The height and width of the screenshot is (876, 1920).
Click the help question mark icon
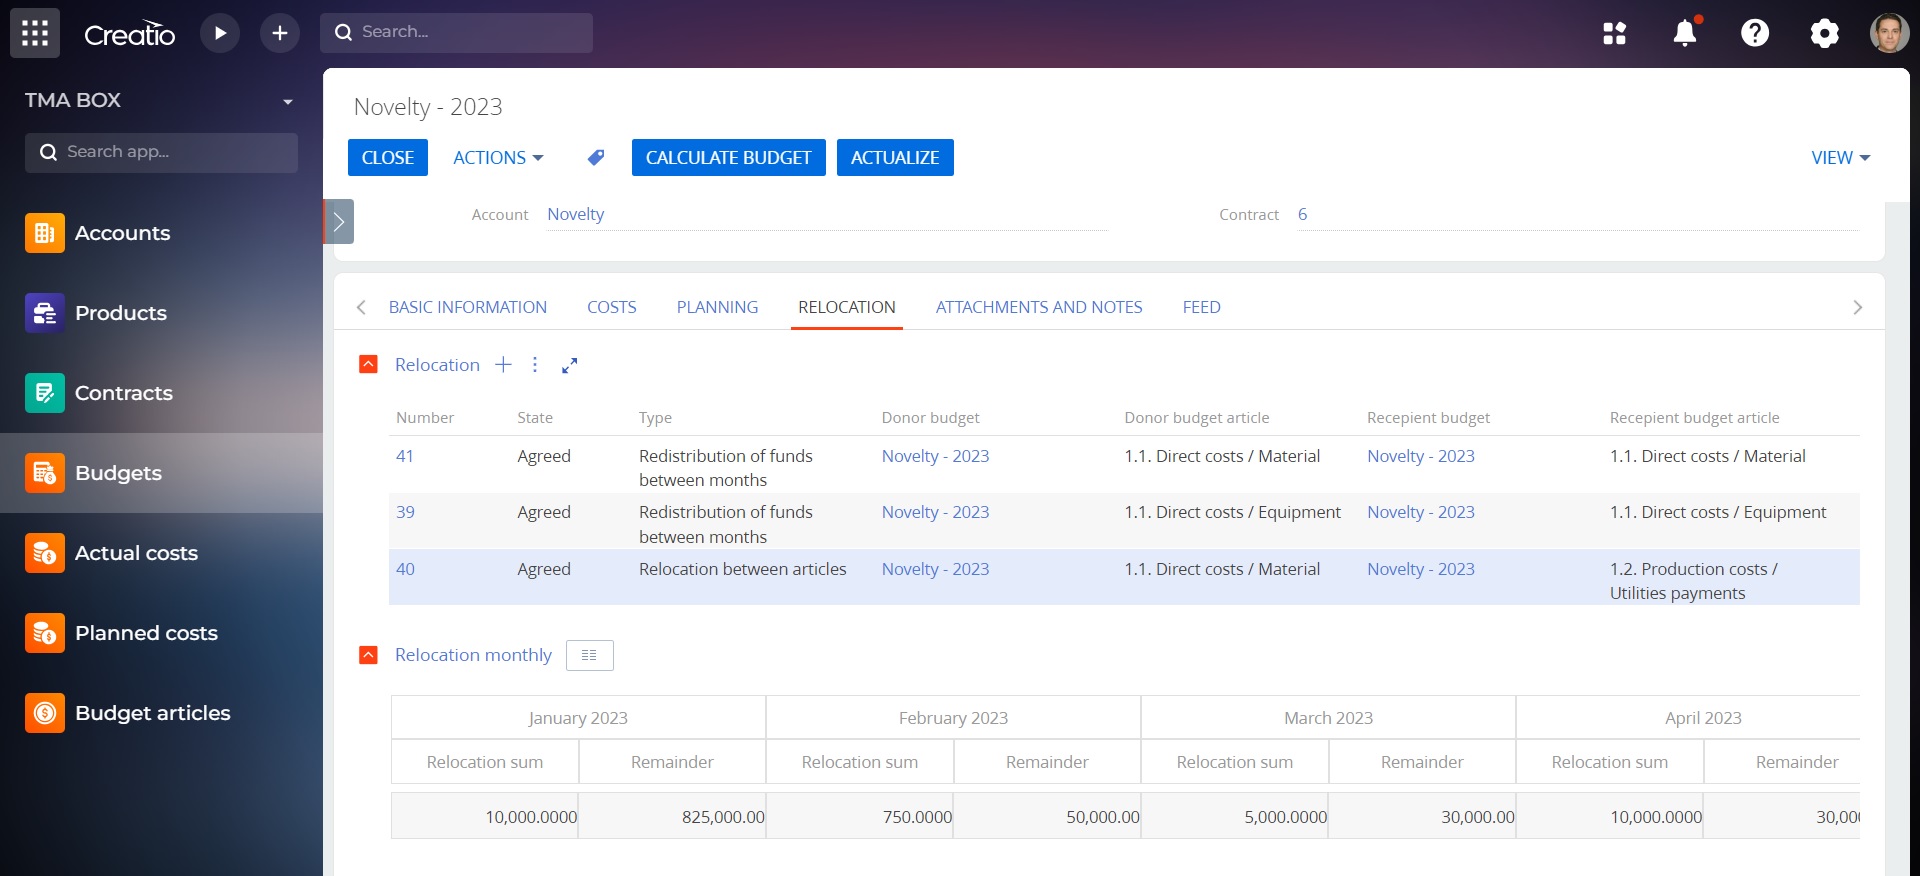1755,33
